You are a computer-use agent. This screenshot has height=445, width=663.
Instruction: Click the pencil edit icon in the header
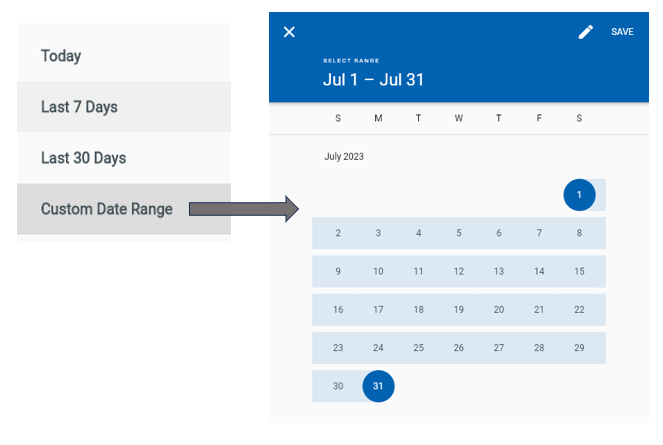(x=586, y=32)
